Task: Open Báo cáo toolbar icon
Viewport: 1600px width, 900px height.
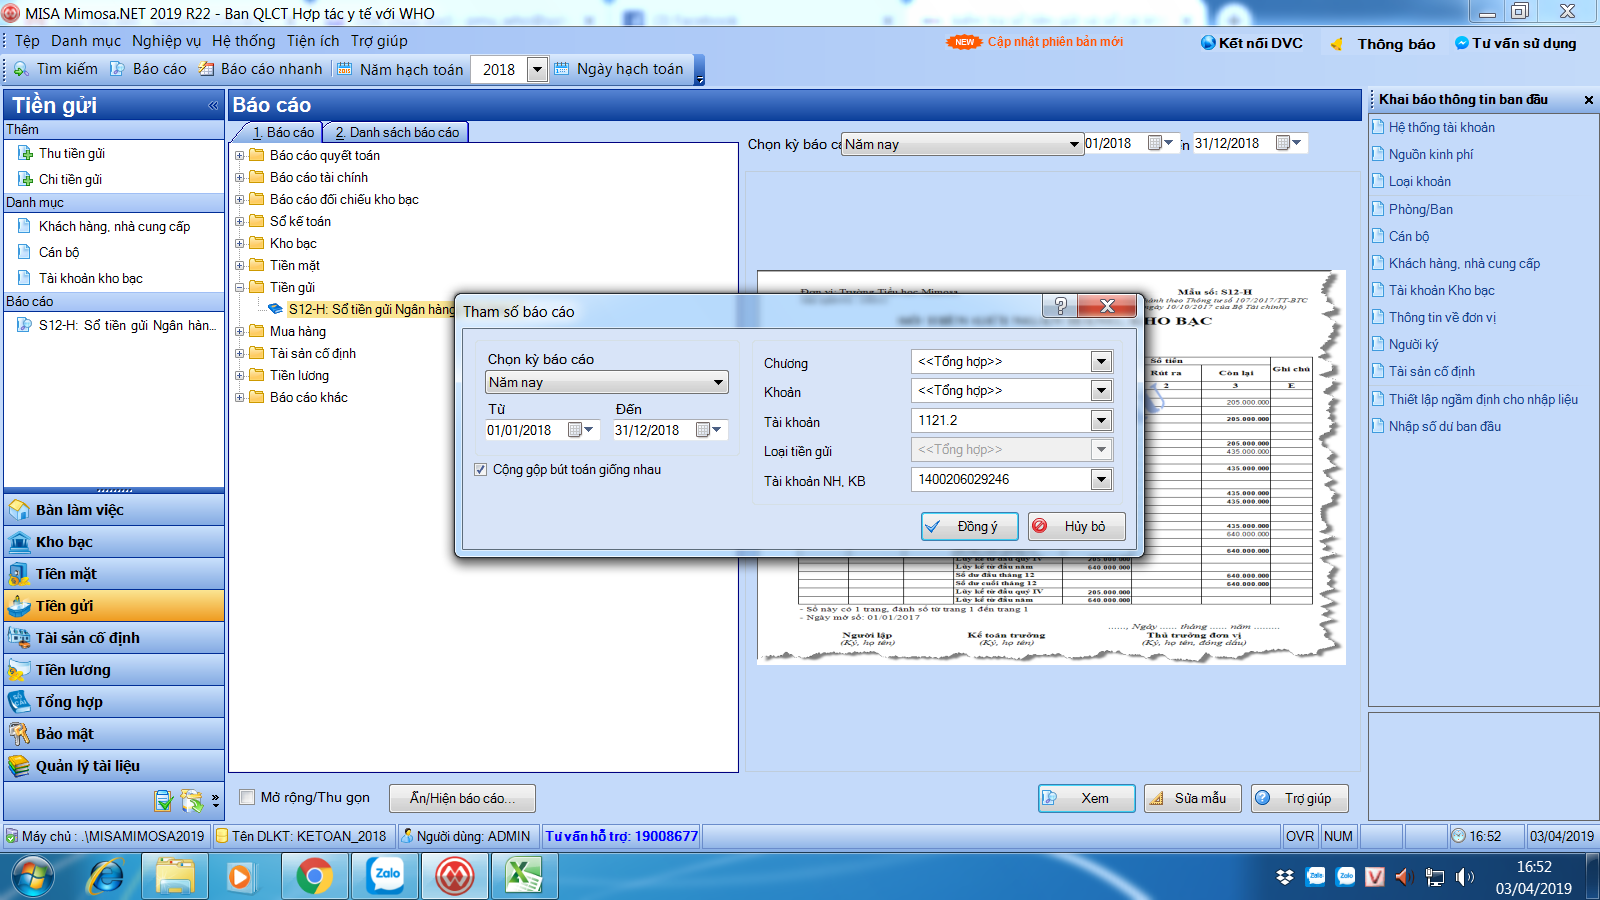Action: [x=117, y=69]
